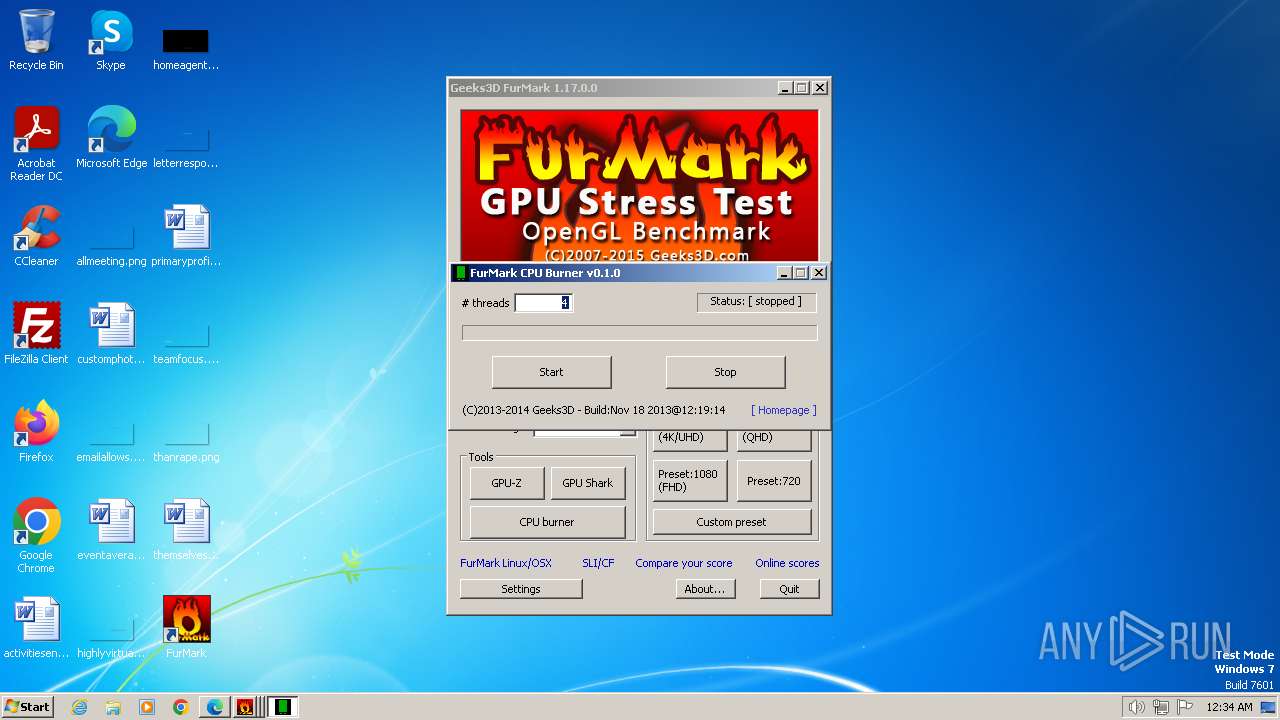The height and width of the screenshot is (720, 1280).
Task: Select the eventavera Word document
Action: coord(111,530)
